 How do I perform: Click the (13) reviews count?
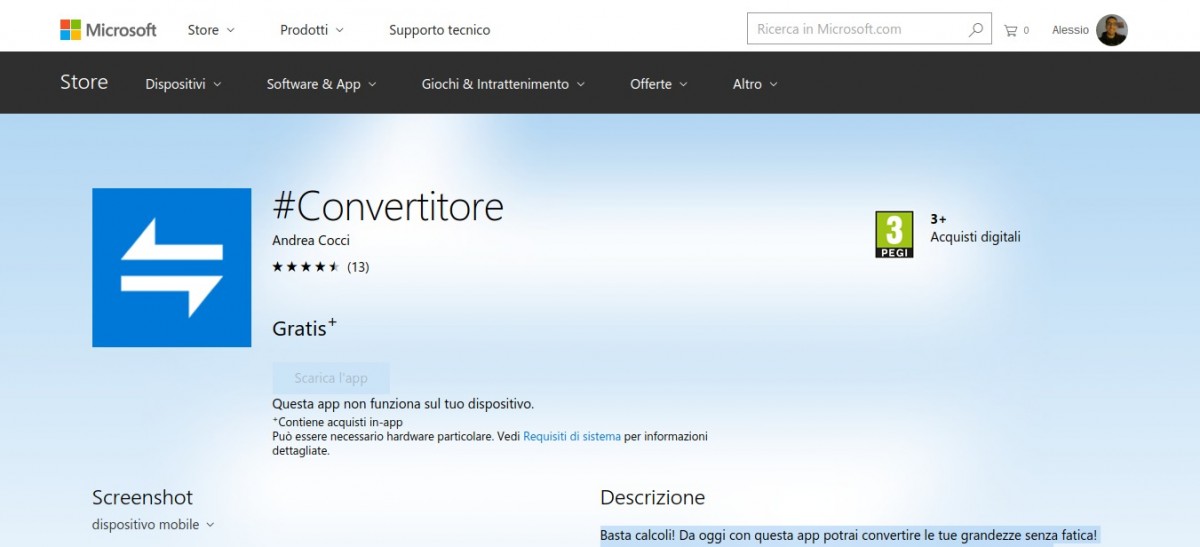point(358,267)
